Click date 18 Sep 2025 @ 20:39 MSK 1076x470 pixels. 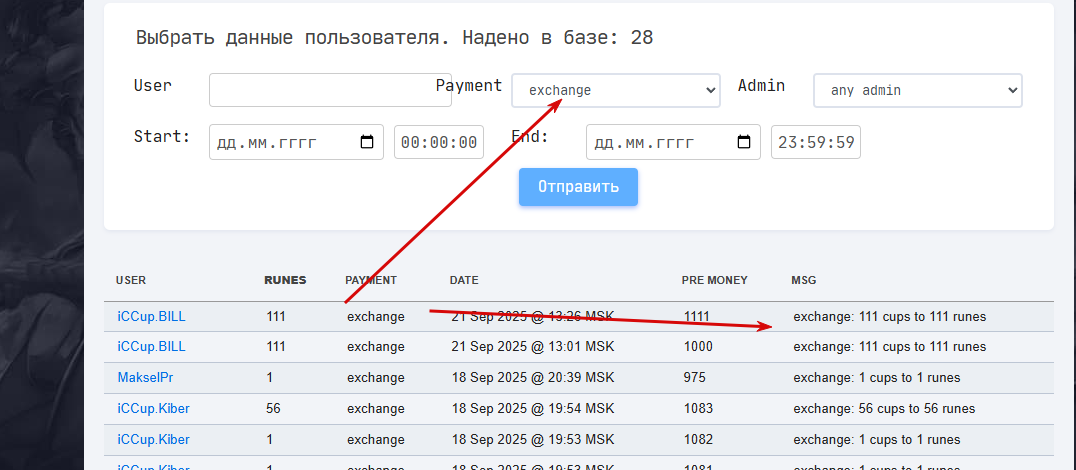[x=533, y=377]
